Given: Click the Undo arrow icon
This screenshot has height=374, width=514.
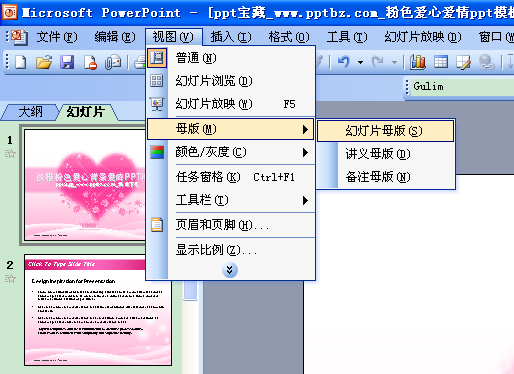Looking at the screenshot, I should [x=344, y=62].
